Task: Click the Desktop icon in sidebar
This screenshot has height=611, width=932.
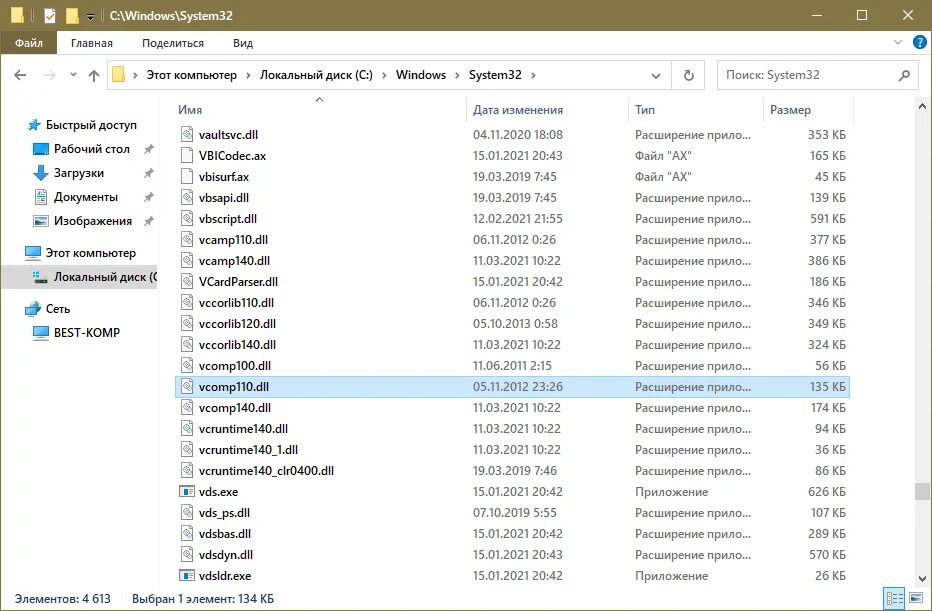Action: click(40, 149)
